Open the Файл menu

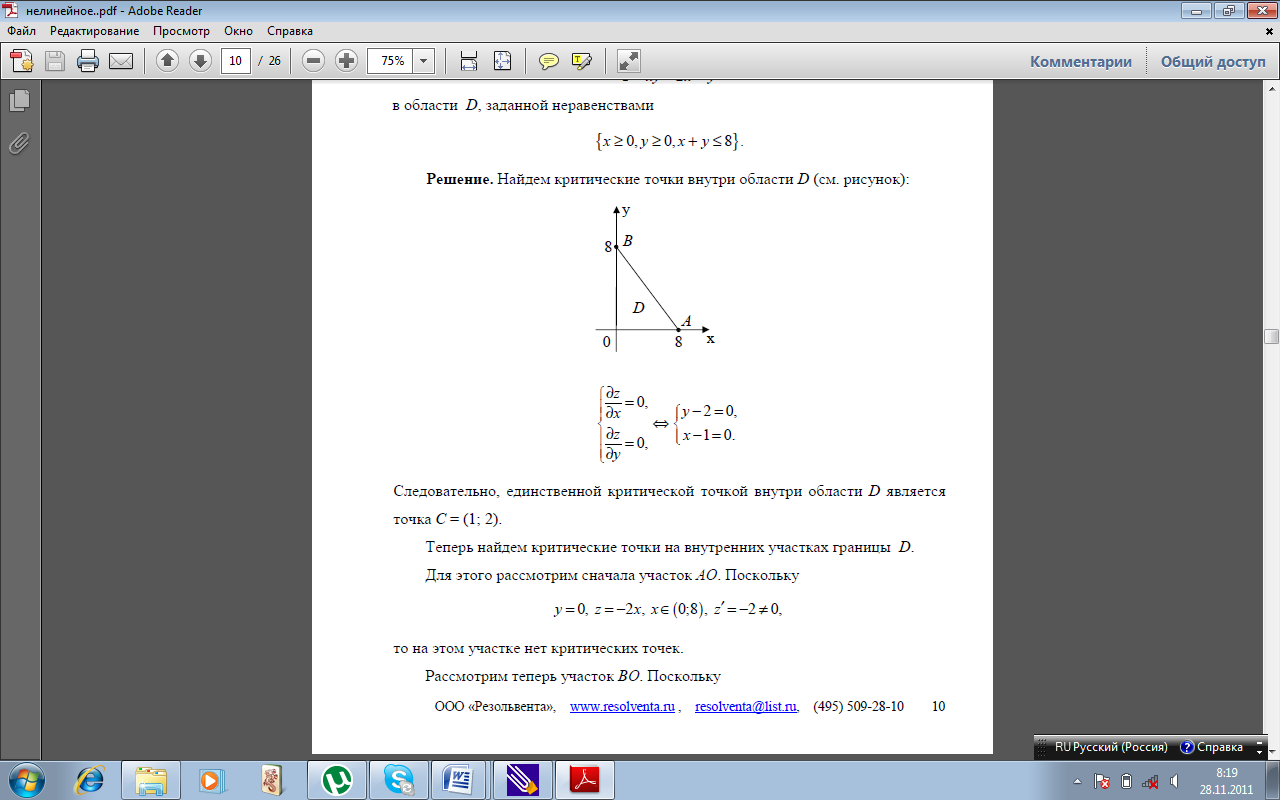tap(21, 31)
